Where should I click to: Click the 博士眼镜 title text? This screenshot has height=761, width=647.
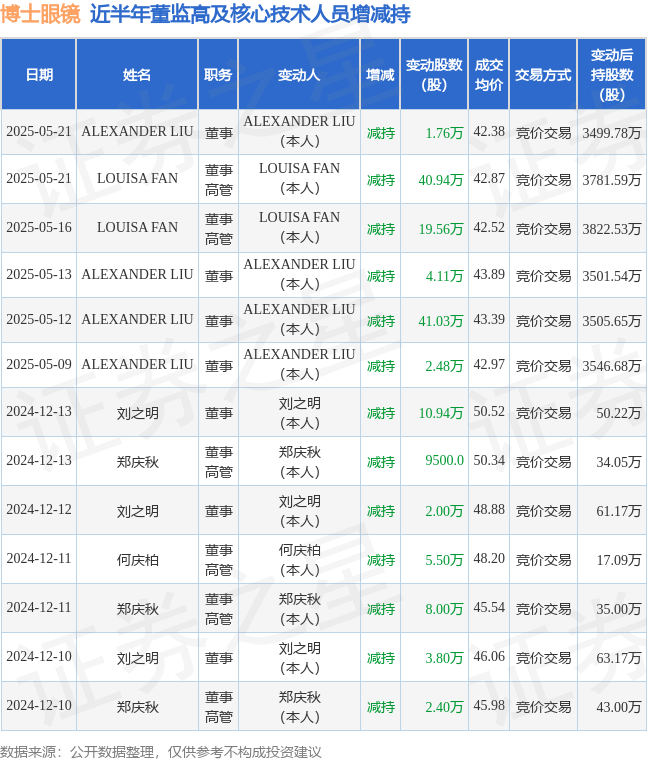point(40,14)
